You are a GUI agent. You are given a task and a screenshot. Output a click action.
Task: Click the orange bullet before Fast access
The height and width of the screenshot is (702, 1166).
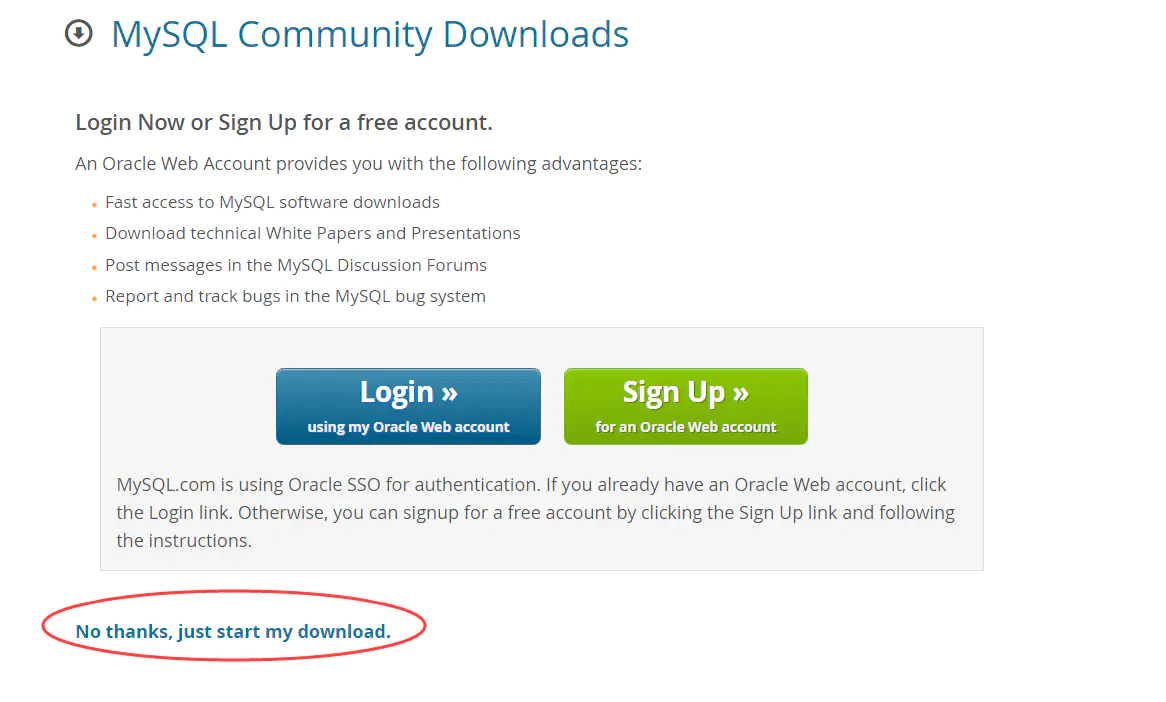pyautogui.click(x=94, y=205)
